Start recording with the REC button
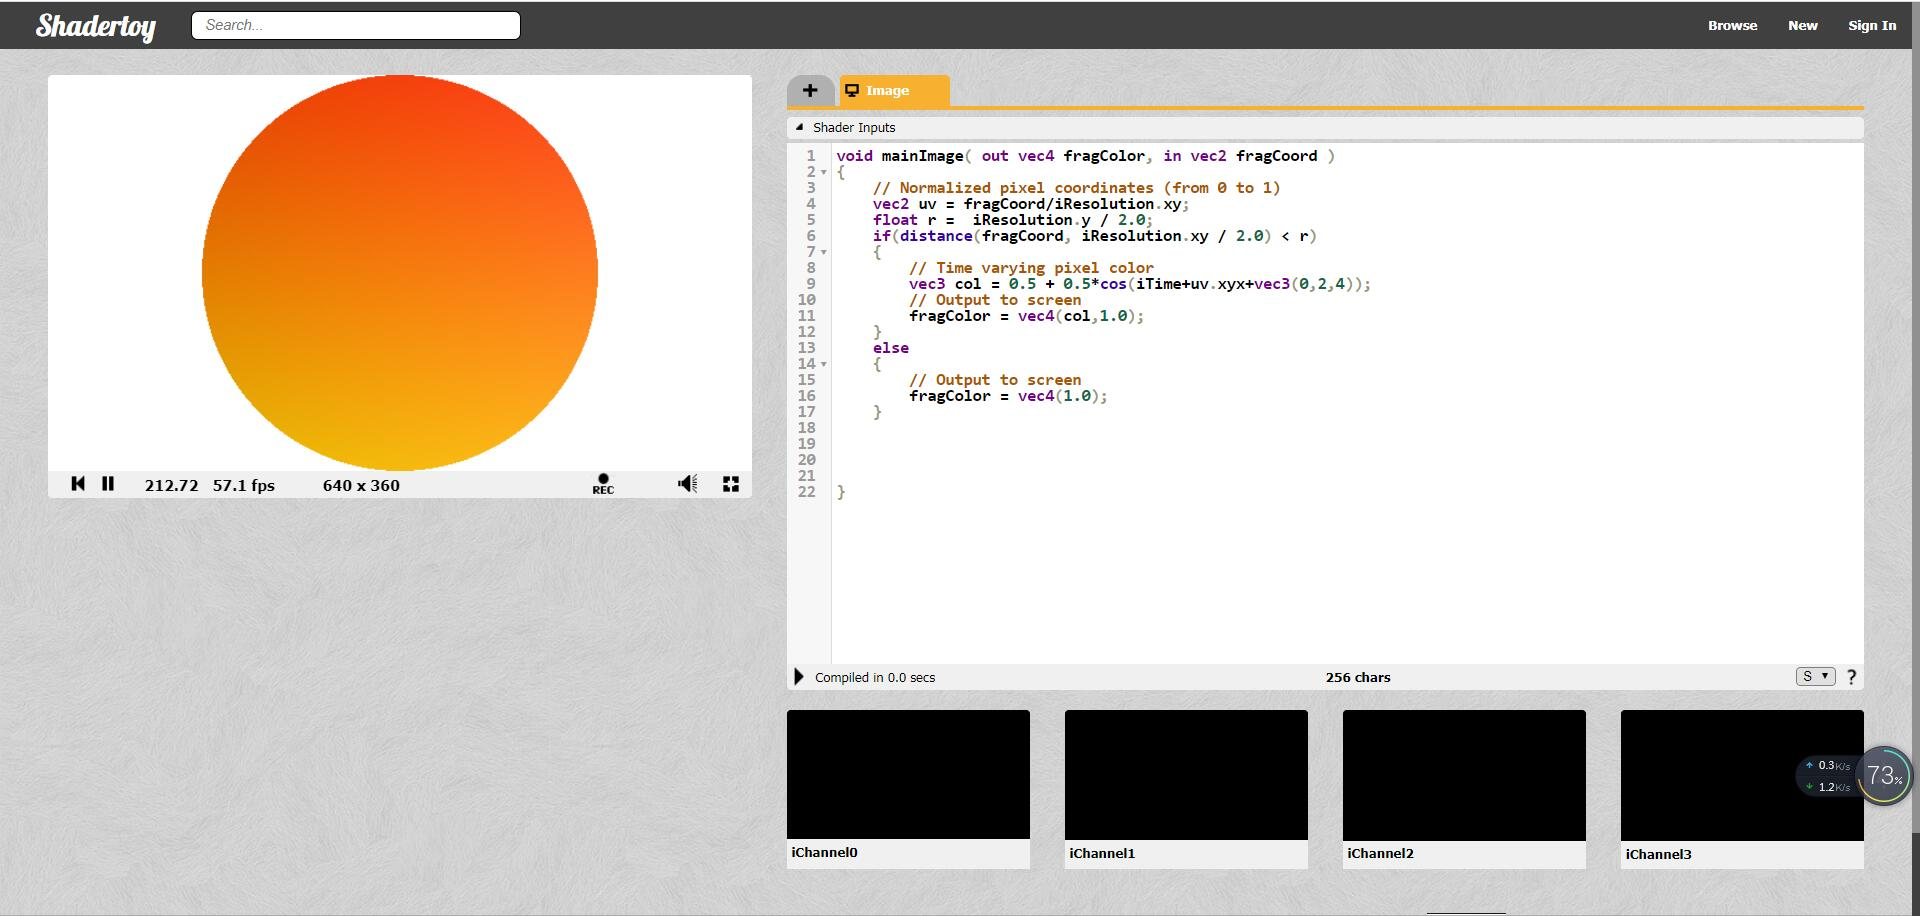Image resolution: width=1920 pixels, height=916 pixels. coord(603,484)
